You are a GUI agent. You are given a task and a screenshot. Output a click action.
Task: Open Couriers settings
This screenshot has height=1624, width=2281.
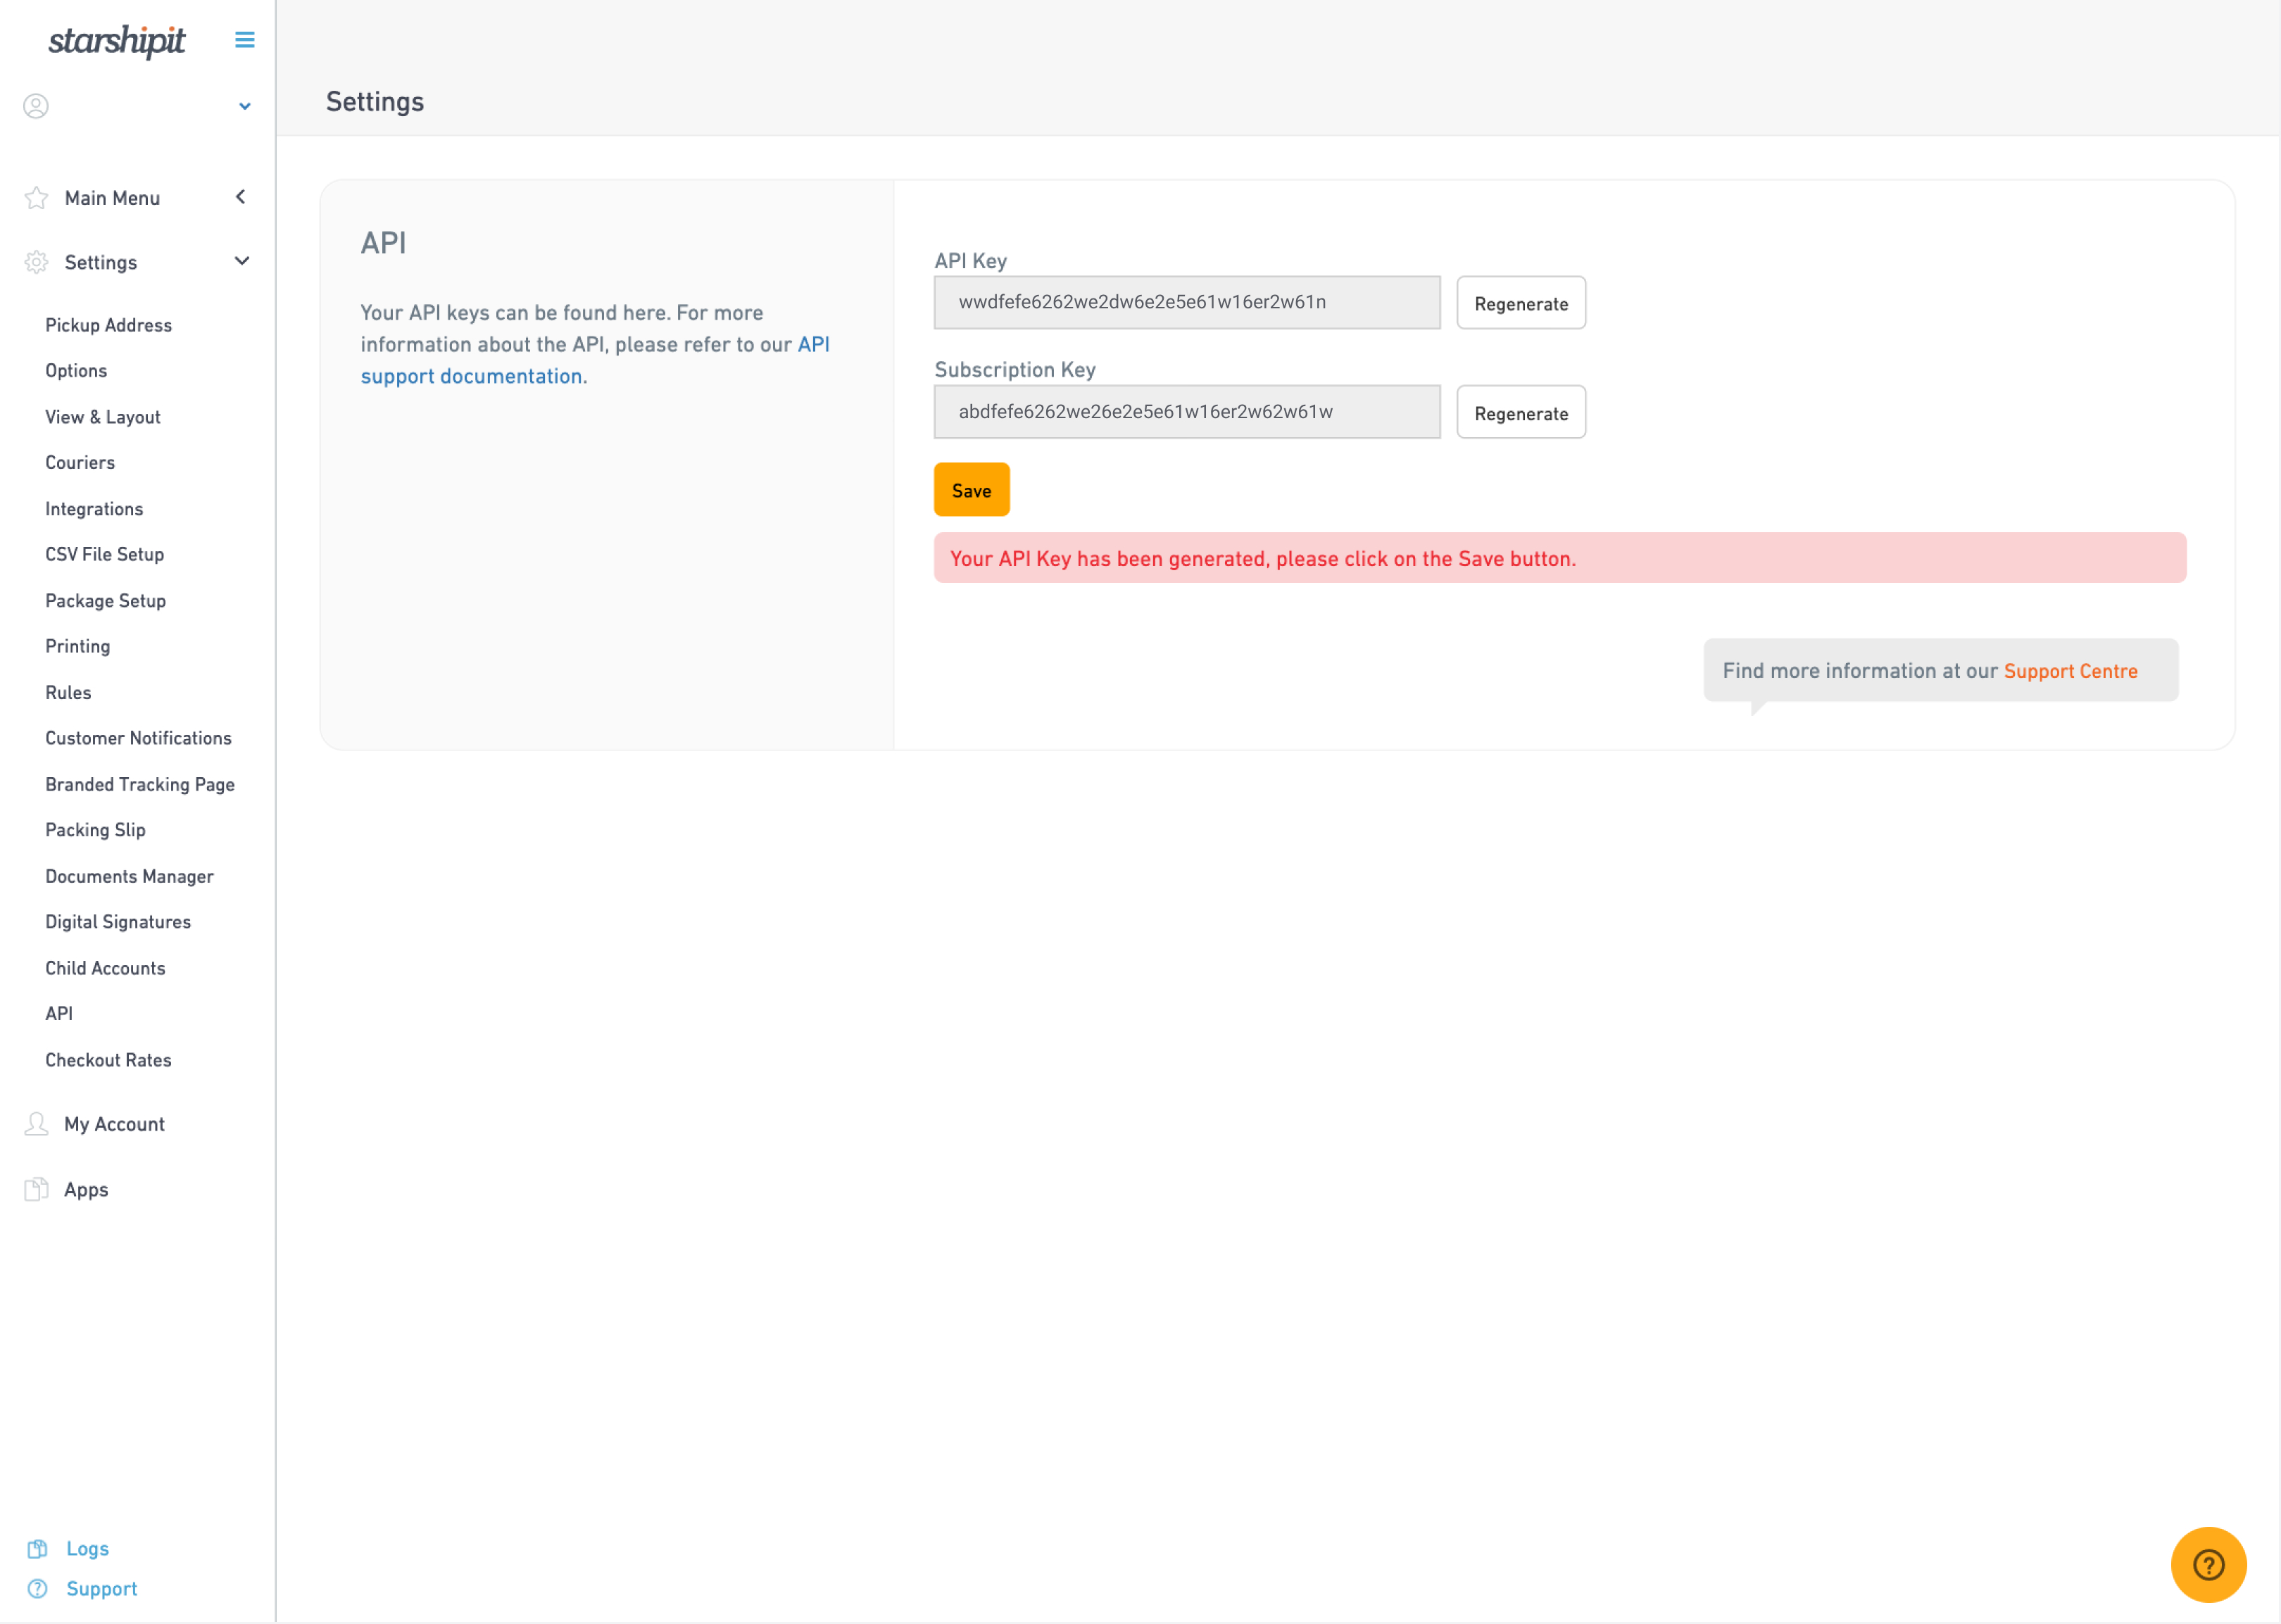point(80,463)
